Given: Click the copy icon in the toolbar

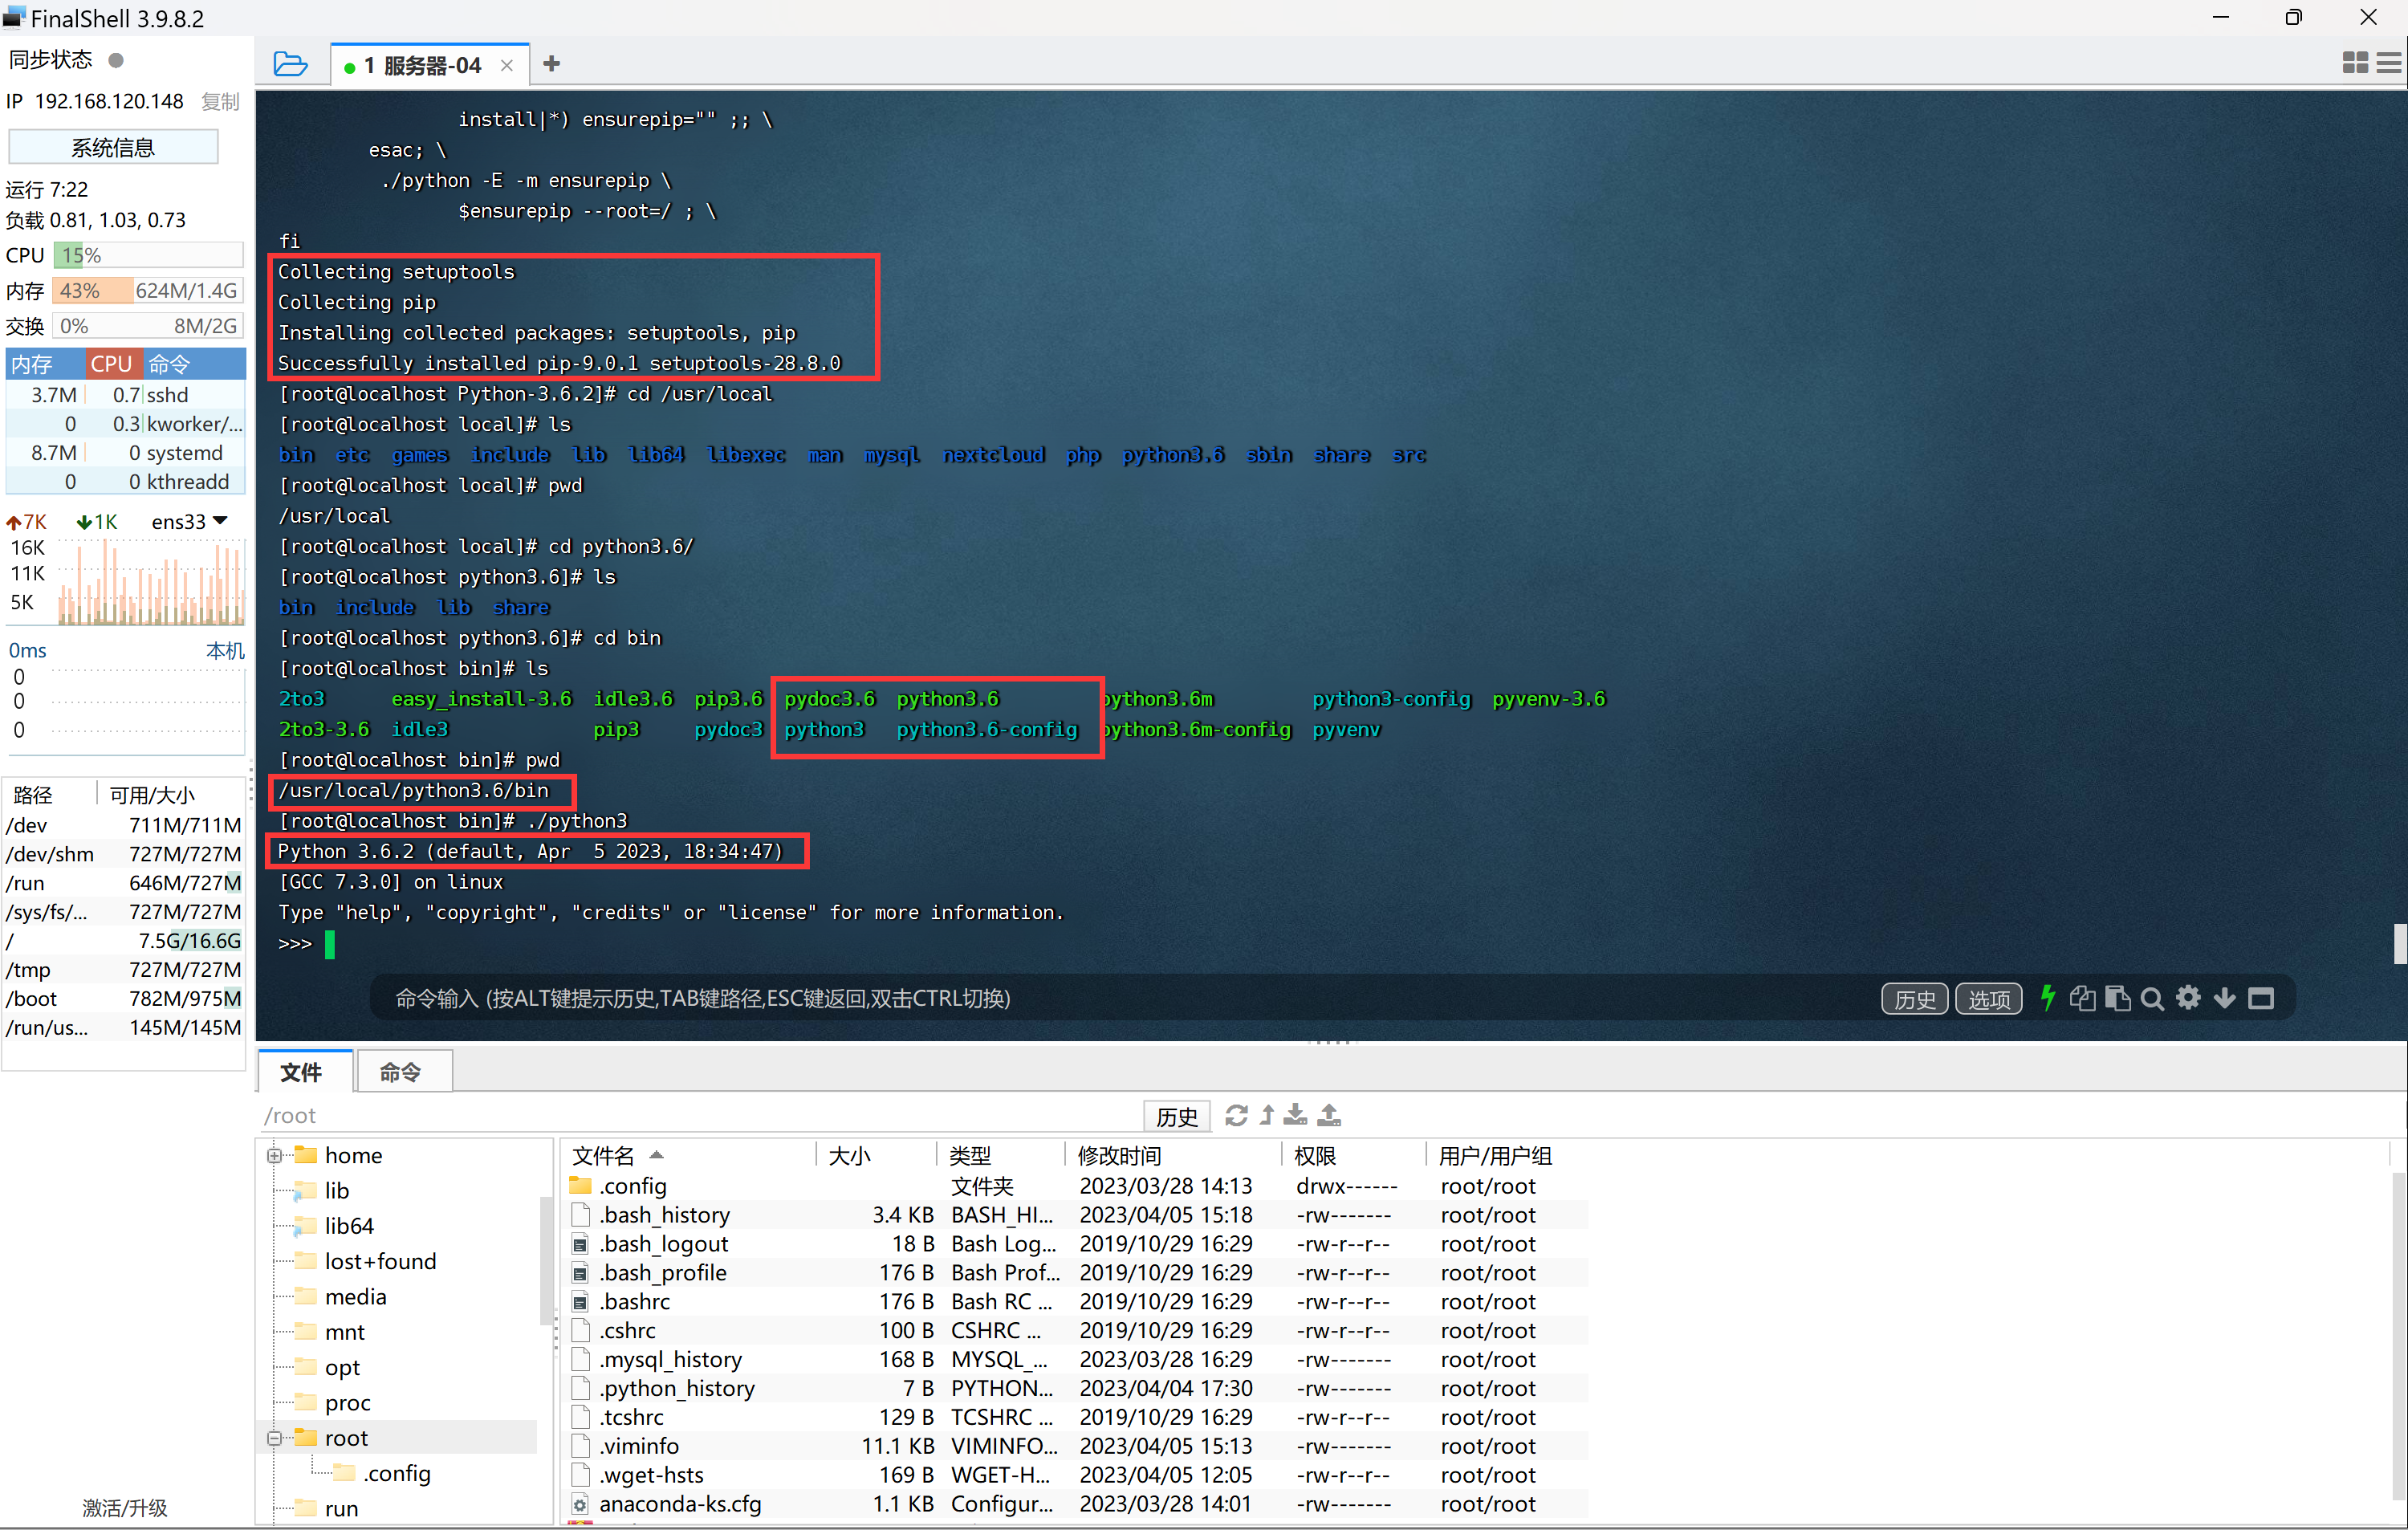Looking at the screenshot, I should coord(2083,999).
